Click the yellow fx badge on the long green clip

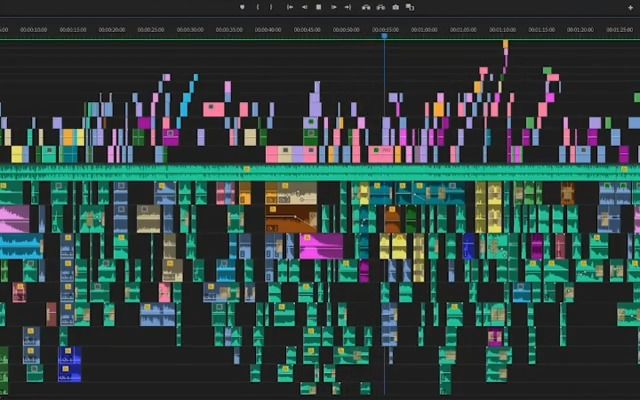tap(247, 169)
